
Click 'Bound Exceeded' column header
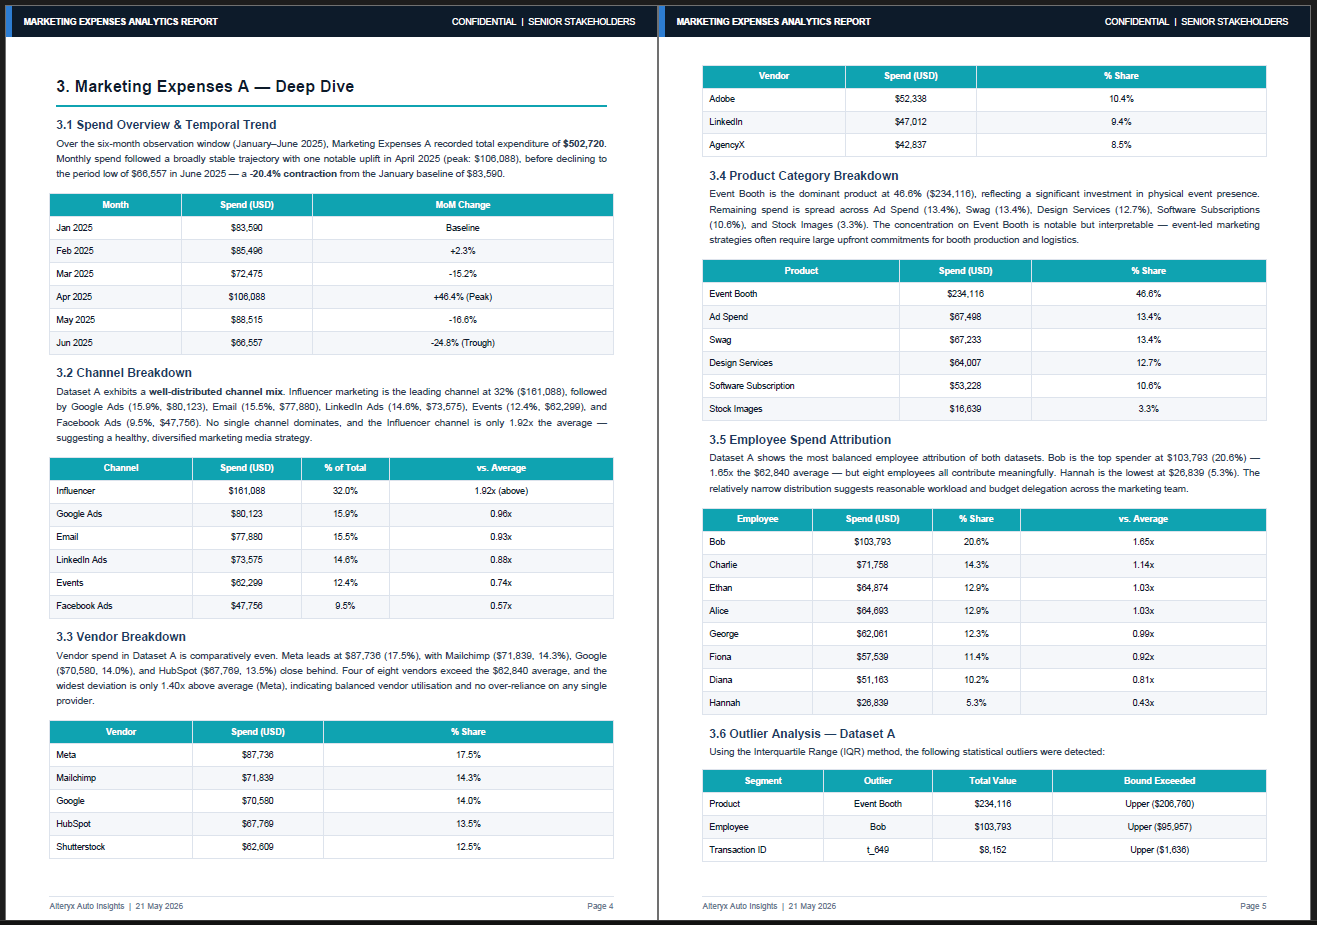[1159, 781]
